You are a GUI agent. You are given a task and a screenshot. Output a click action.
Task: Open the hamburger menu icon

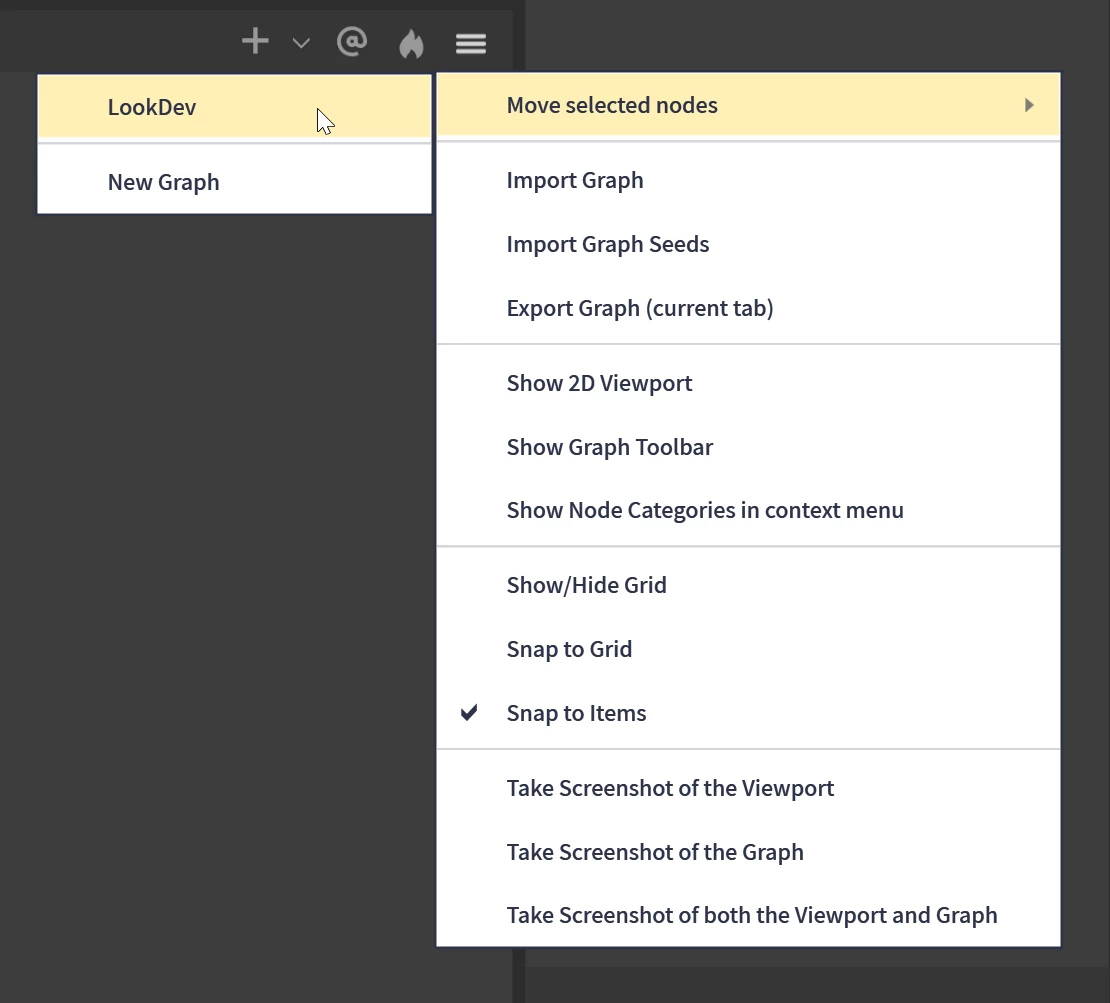(471, 43)
